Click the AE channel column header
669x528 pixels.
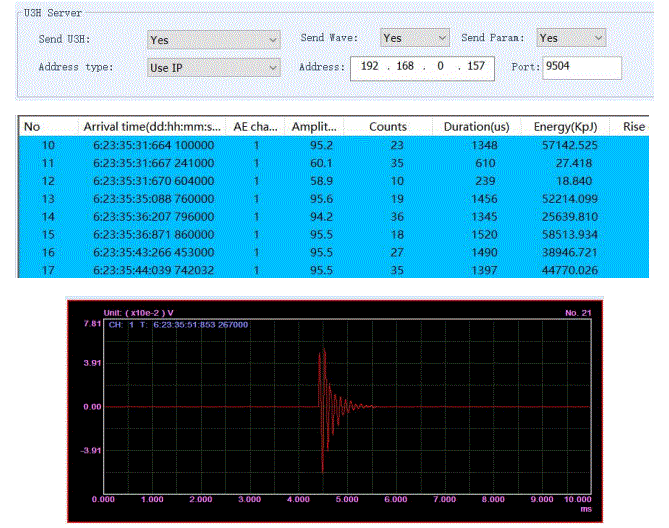(255, 127)
